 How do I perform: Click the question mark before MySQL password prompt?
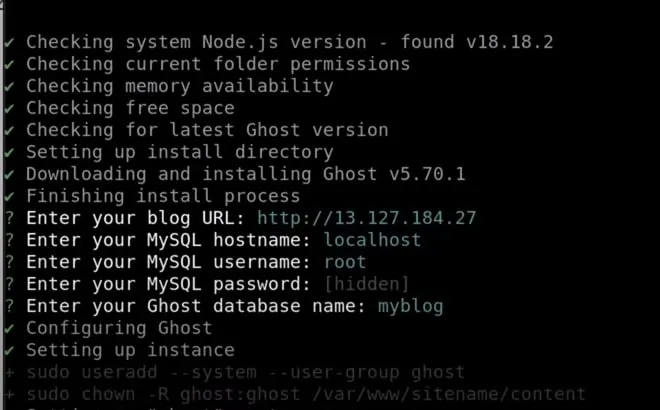(x=7, y=284)
